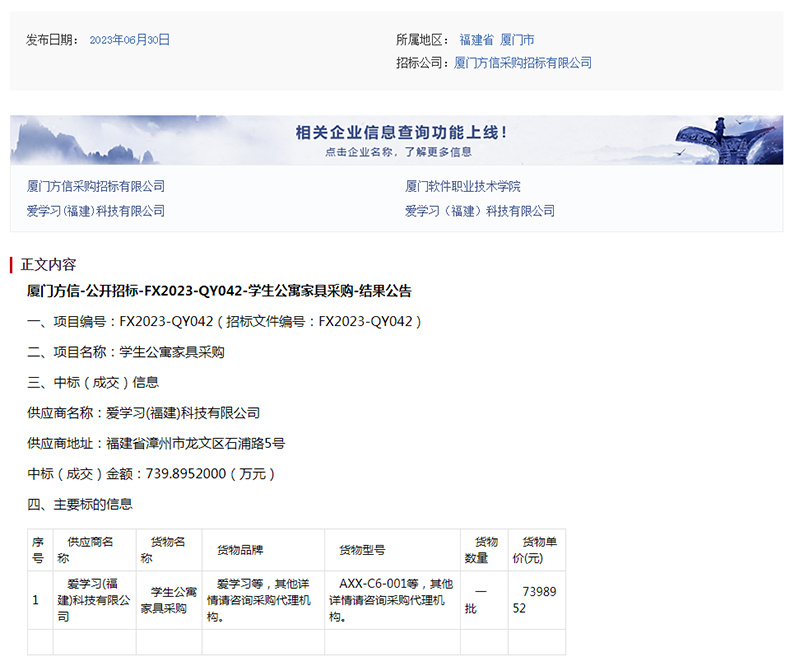790x666 pixels.
Task: Open 厦门方信采购招标有限公司 in the company list
Action: coord(96,186)
